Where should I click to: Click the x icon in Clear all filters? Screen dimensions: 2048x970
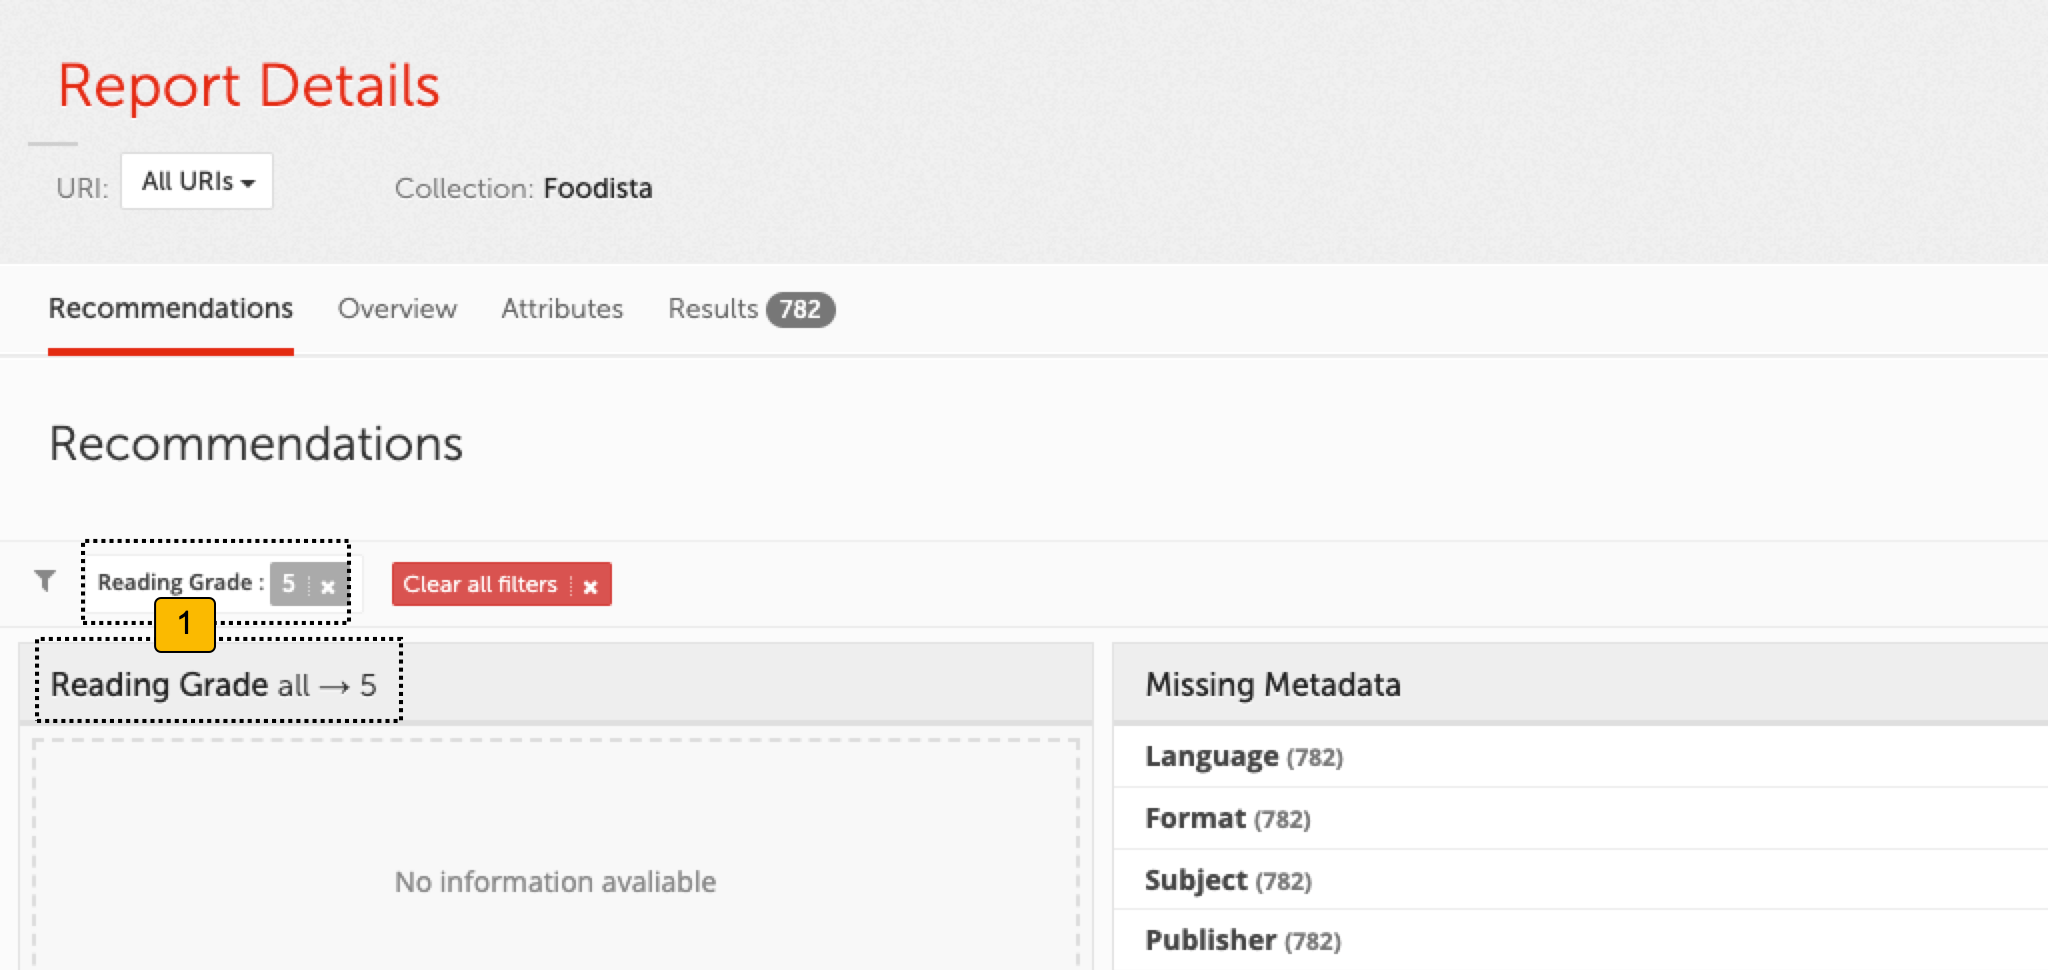tap(590, 587)
